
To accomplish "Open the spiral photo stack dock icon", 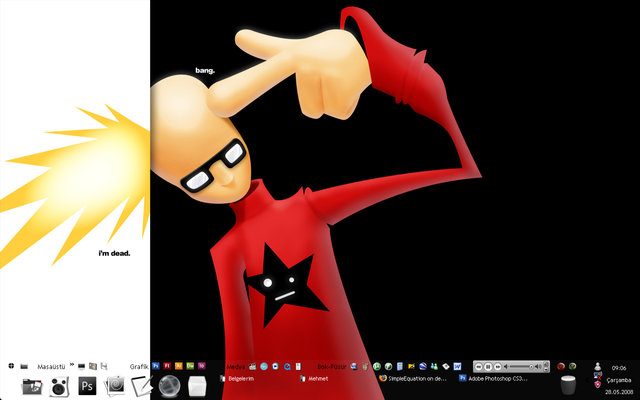I will (x=115, y=386).
